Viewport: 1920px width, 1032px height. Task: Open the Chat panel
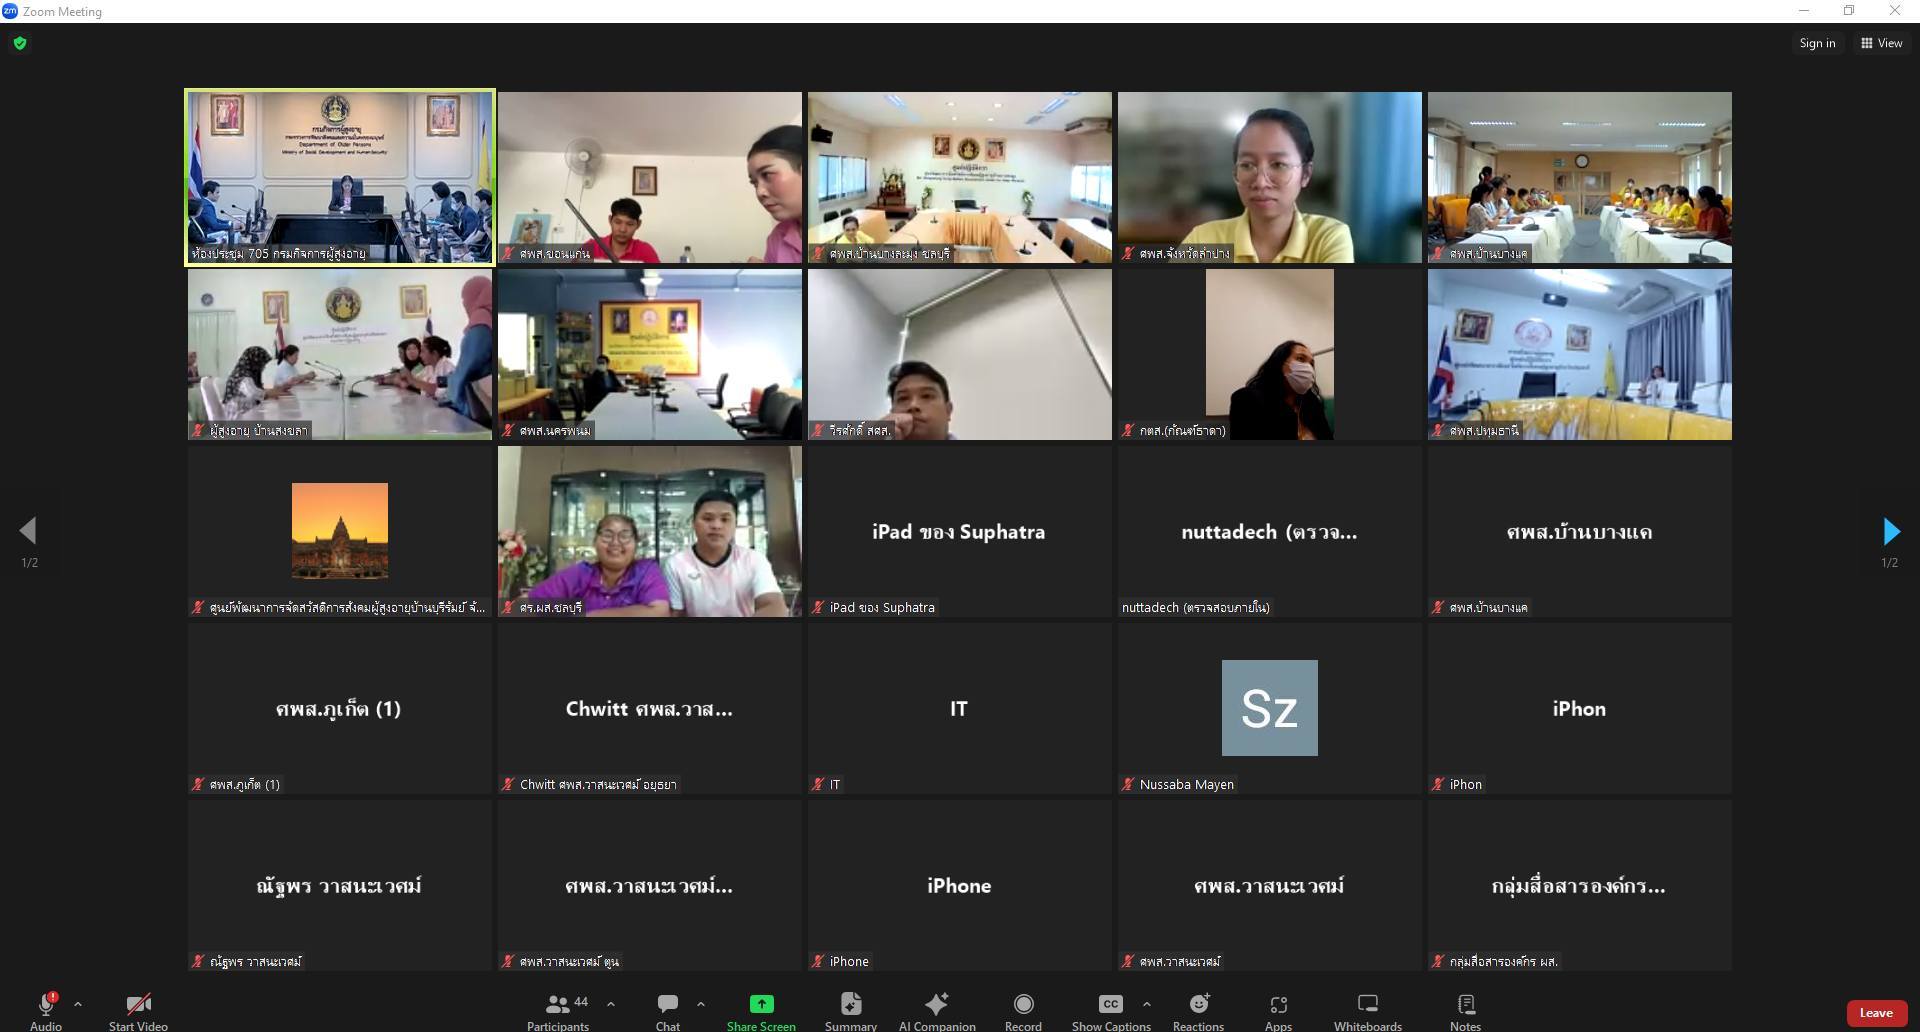667,1010
